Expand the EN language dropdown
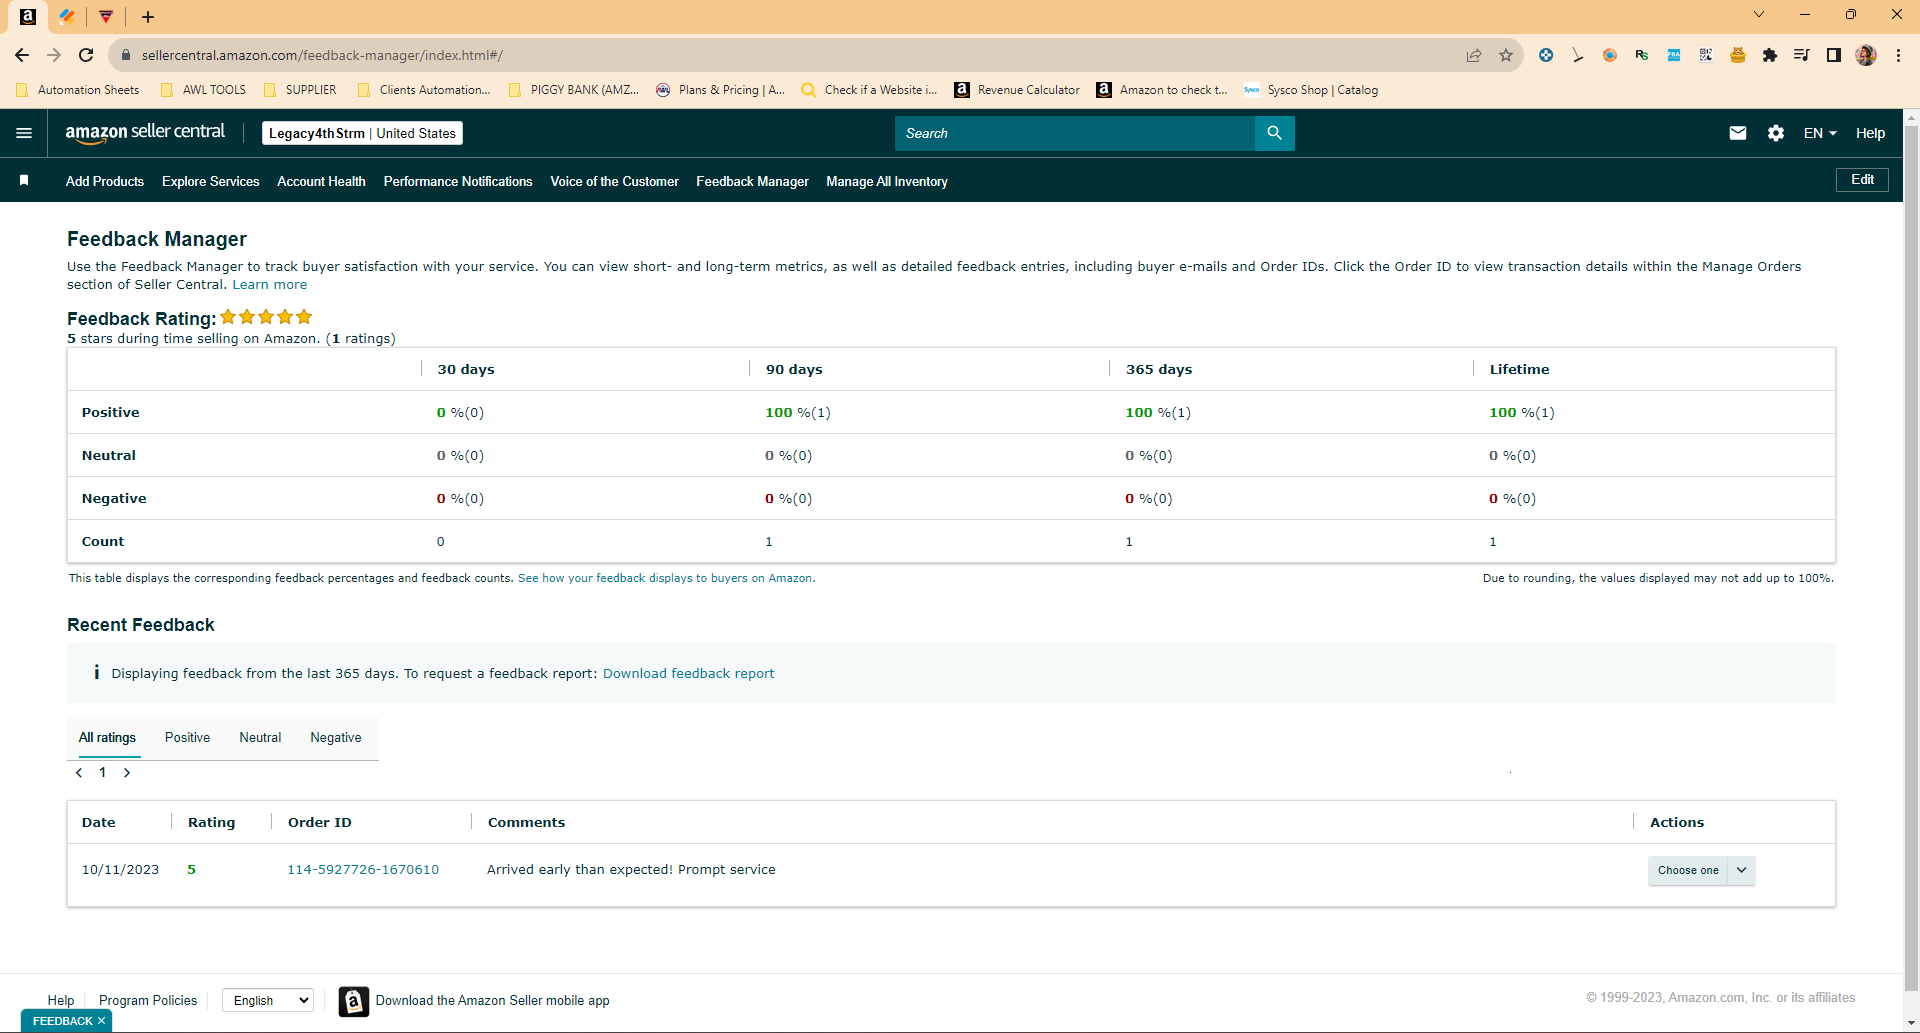 [1820, 133]
